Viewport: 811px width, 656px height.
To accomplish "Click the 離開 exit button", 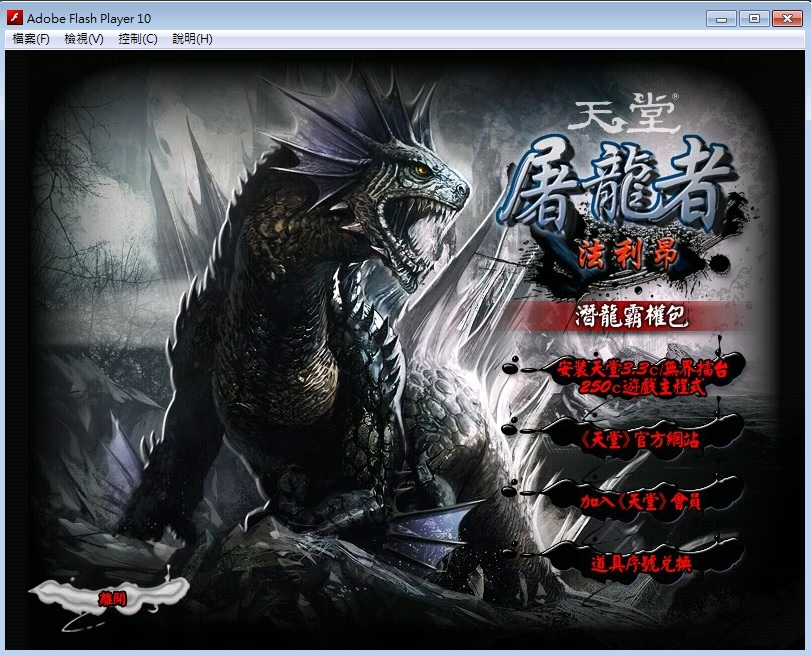I will tap(112, 599).
